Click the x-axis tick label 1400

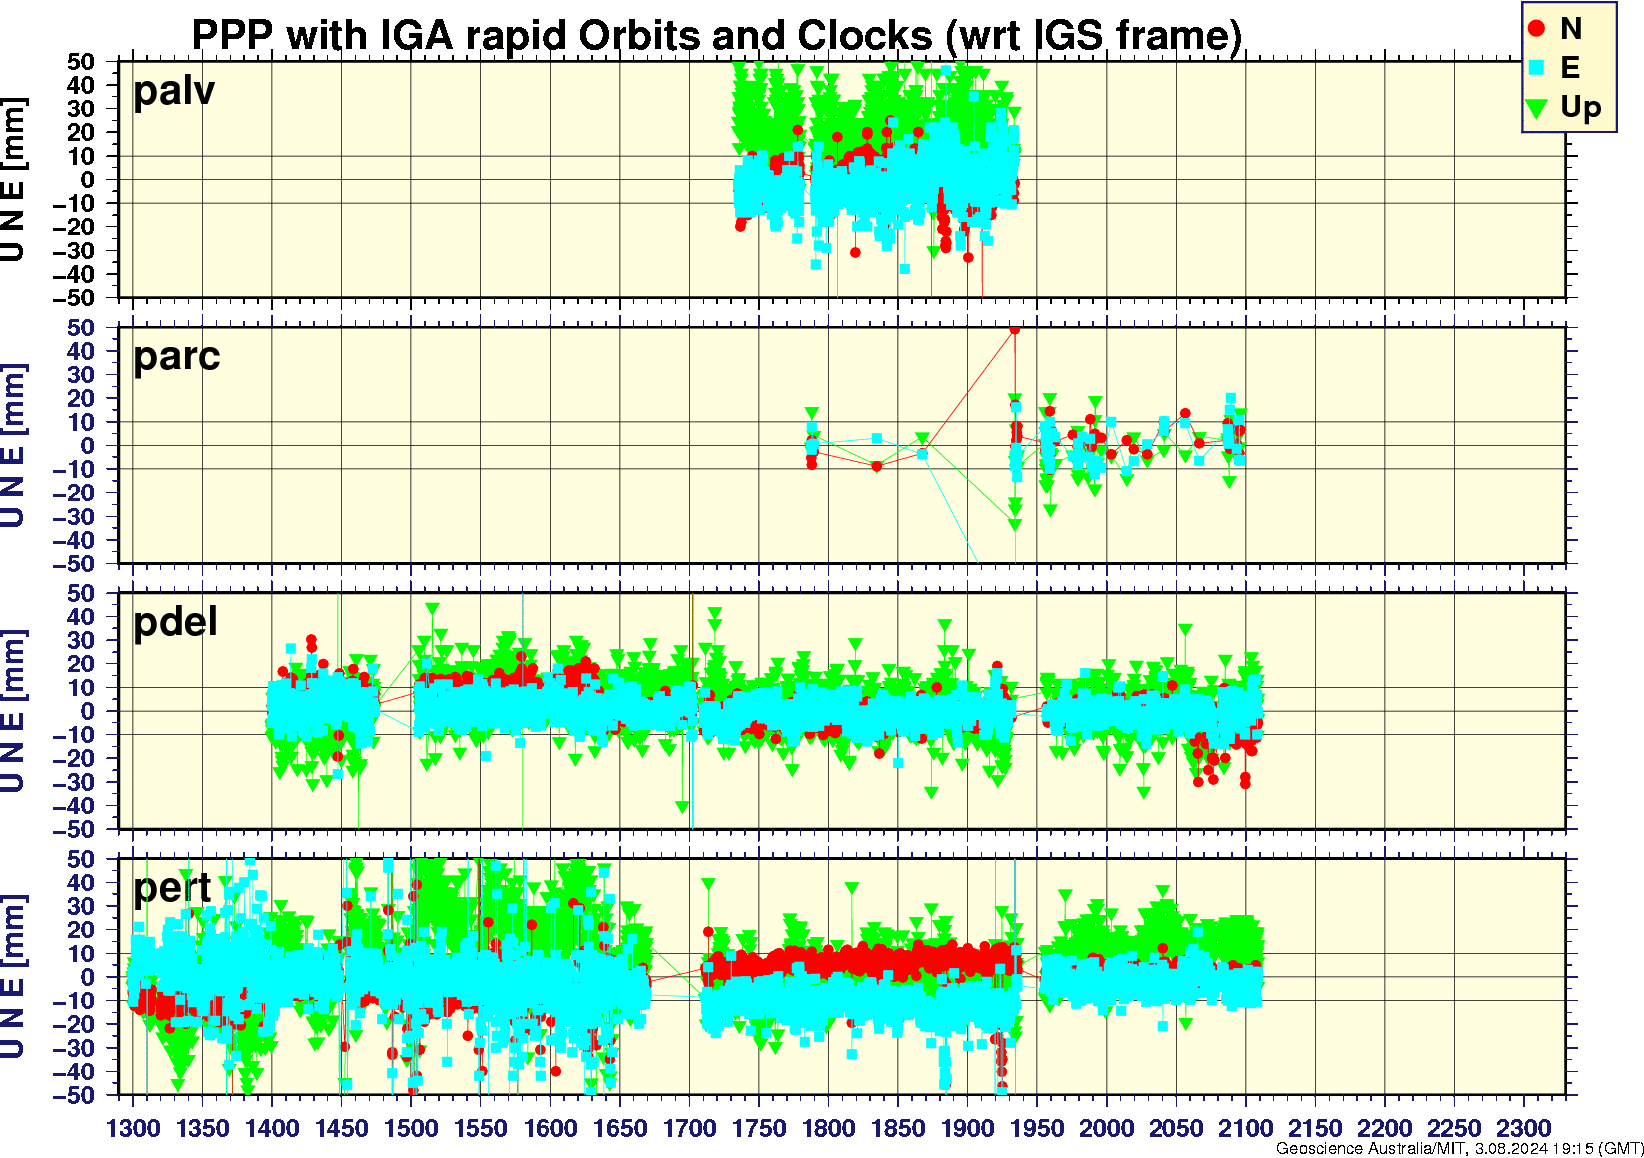coord(272,1129)
